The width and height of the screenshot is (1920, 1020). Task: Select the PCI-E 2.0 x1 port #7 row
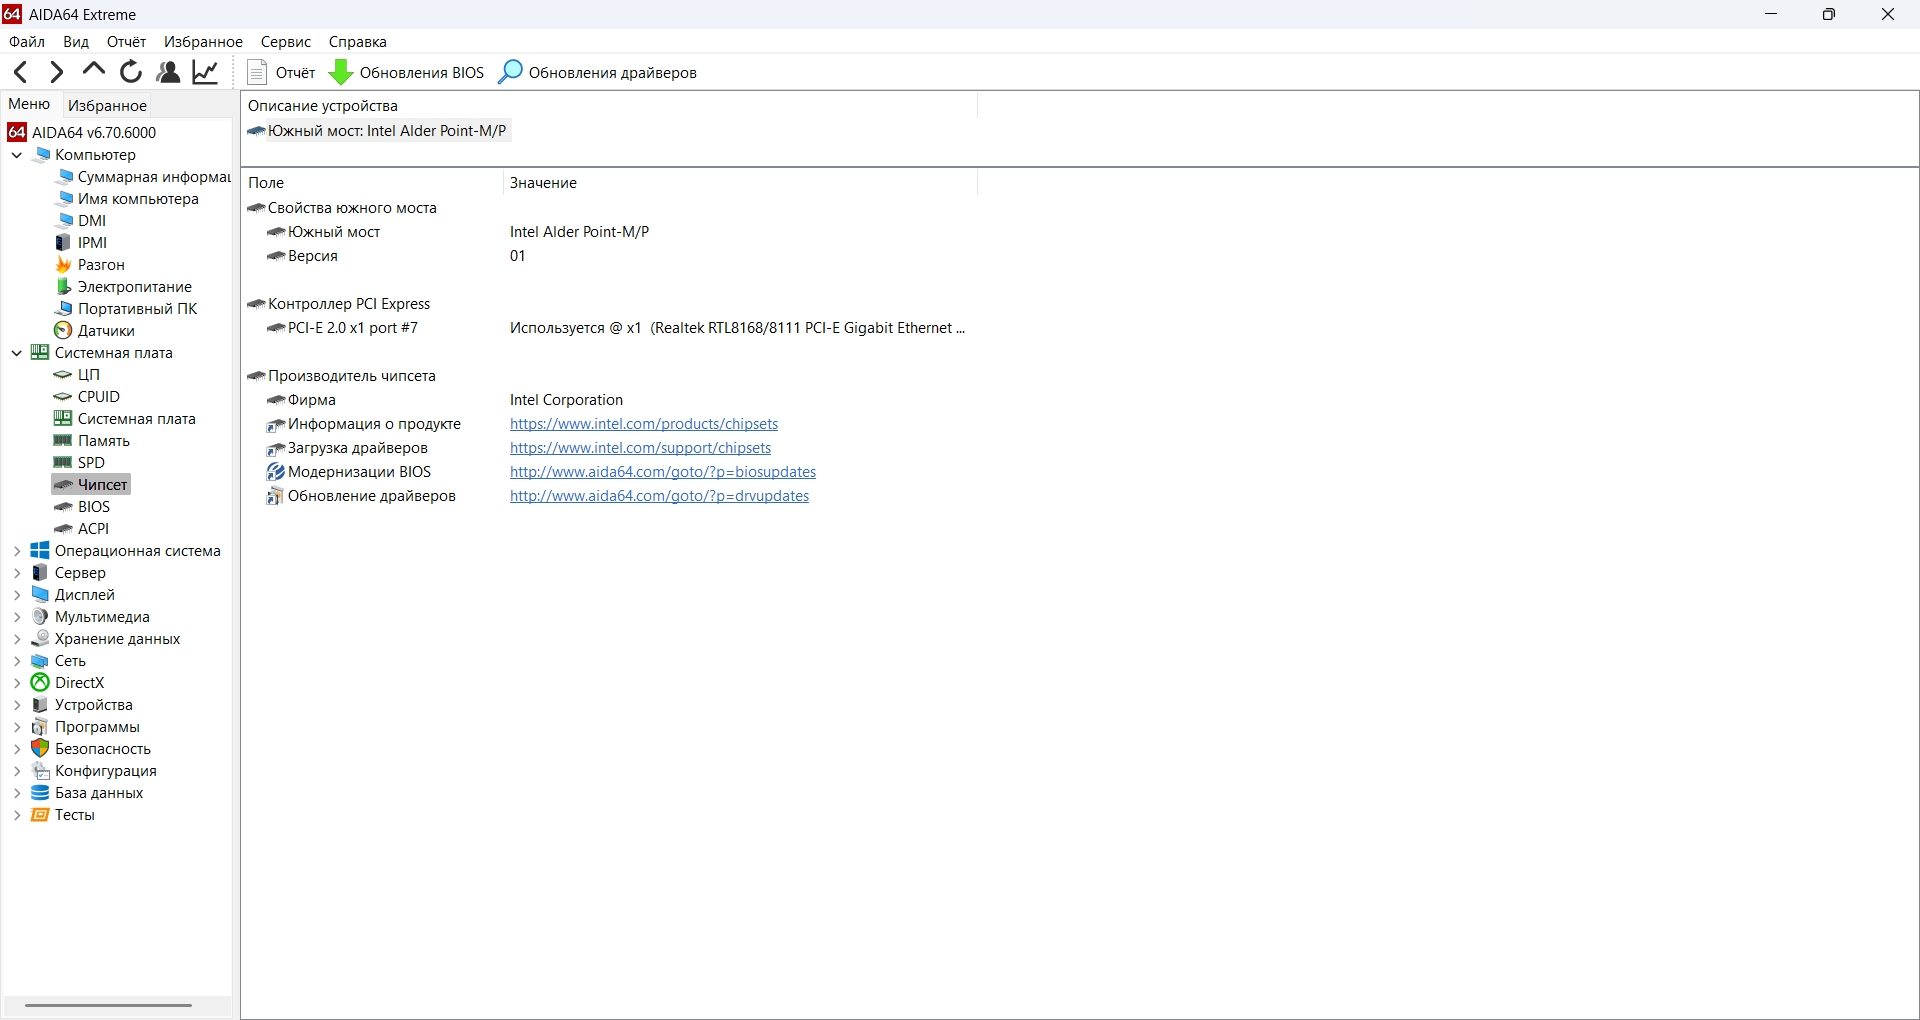coord(610,328)
